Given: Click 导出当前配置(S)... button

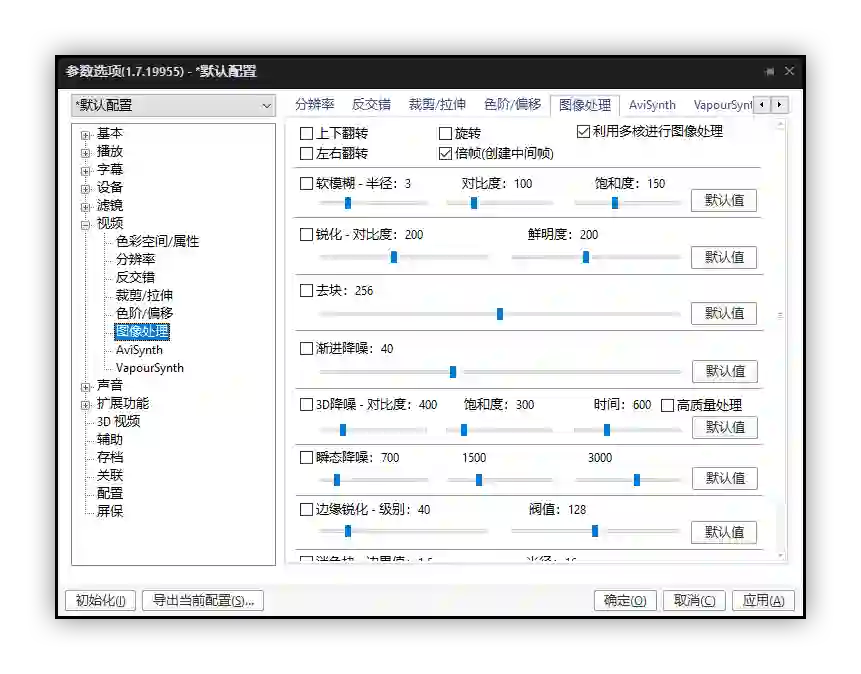Looking at the screenshot, I should pyautogui.click(x=203, y=600).
